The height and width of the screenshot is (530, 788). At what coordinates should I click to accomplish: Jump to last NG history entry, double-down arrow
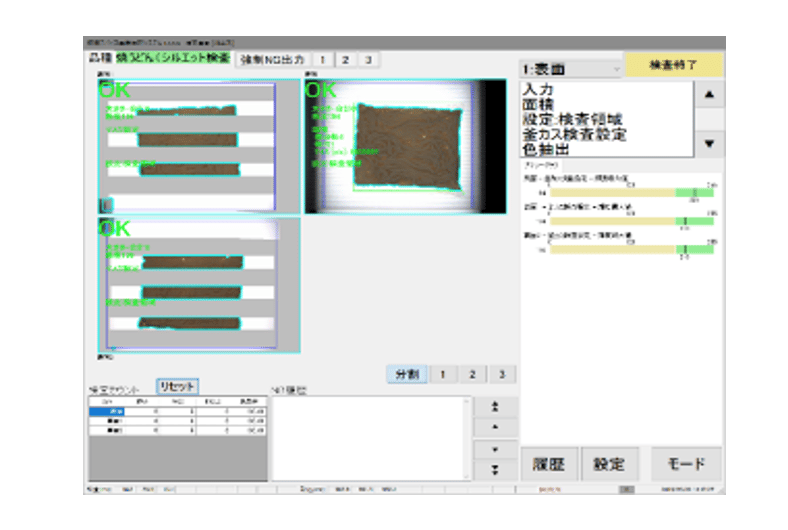tap(495, 470)
